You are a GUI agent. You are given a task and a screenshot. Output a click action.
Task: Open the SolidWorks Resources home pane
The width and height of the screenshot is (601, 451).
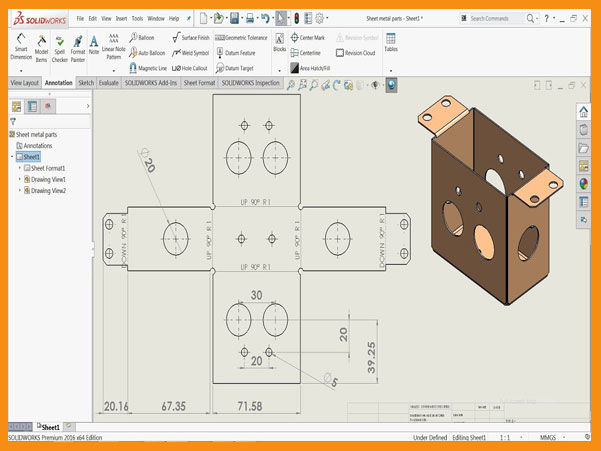click(x=583, y=112)
